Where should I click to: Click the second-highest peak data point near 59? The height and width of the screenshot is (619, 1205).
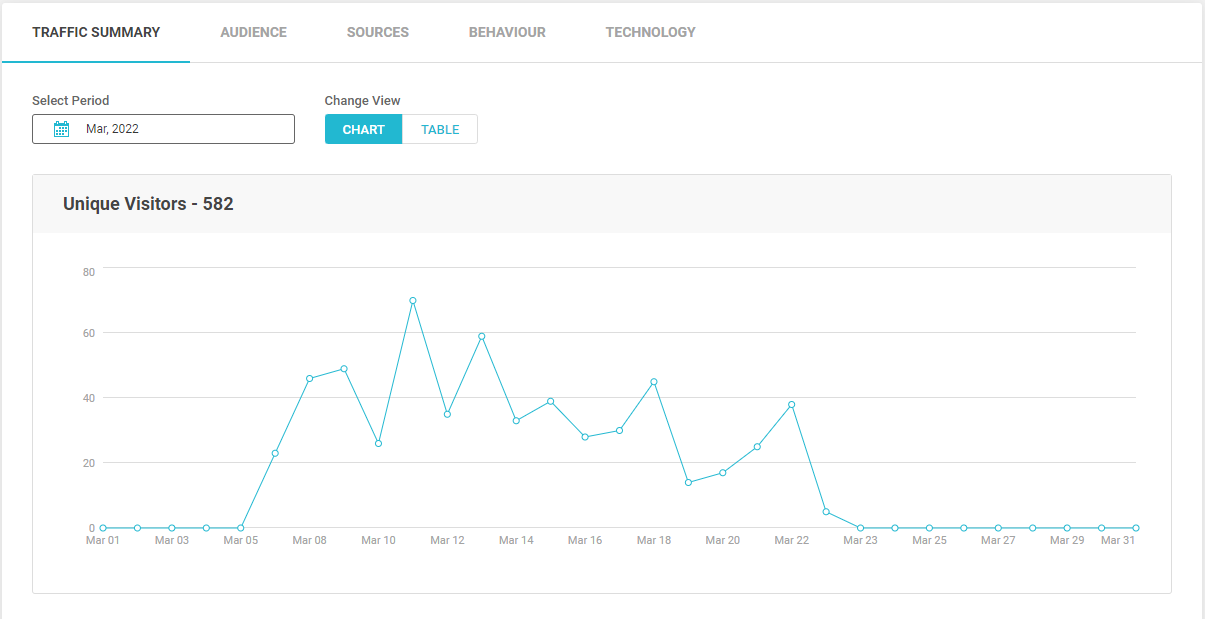click(x=482, y=336)
